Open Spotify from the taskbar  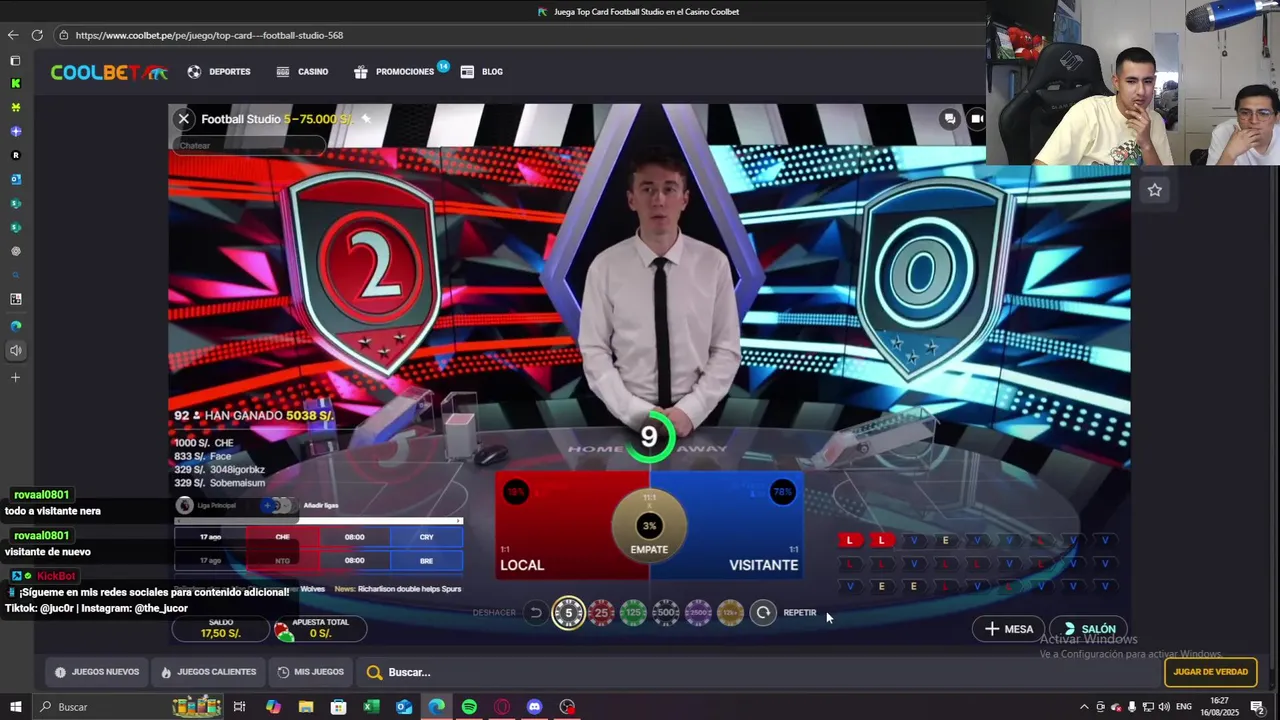click(x=469, y=707)
